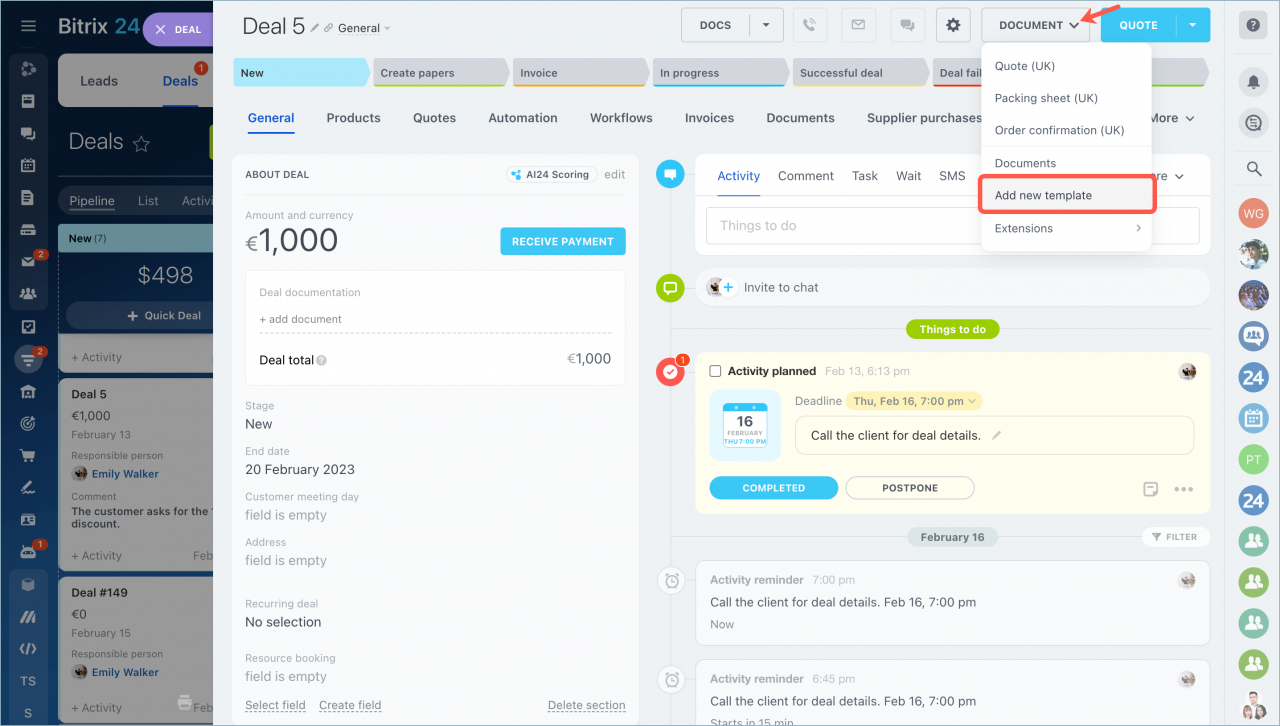Open the code developer icon in sidebar

click(x=28, y=649)
